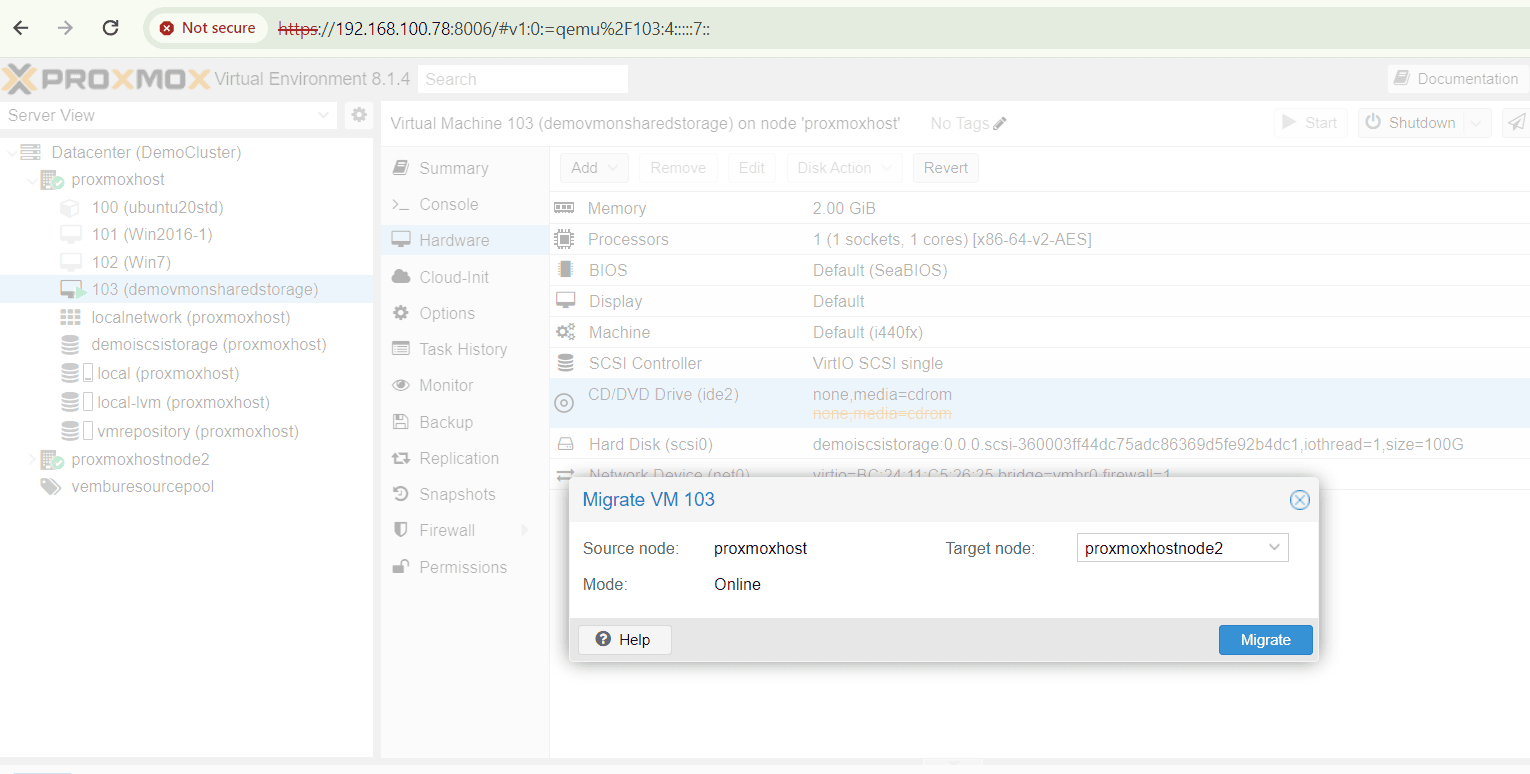The width and height of the screenshot is (1530, 774).
Task: Click the browser forward arrow
Action: click(66, 28)
